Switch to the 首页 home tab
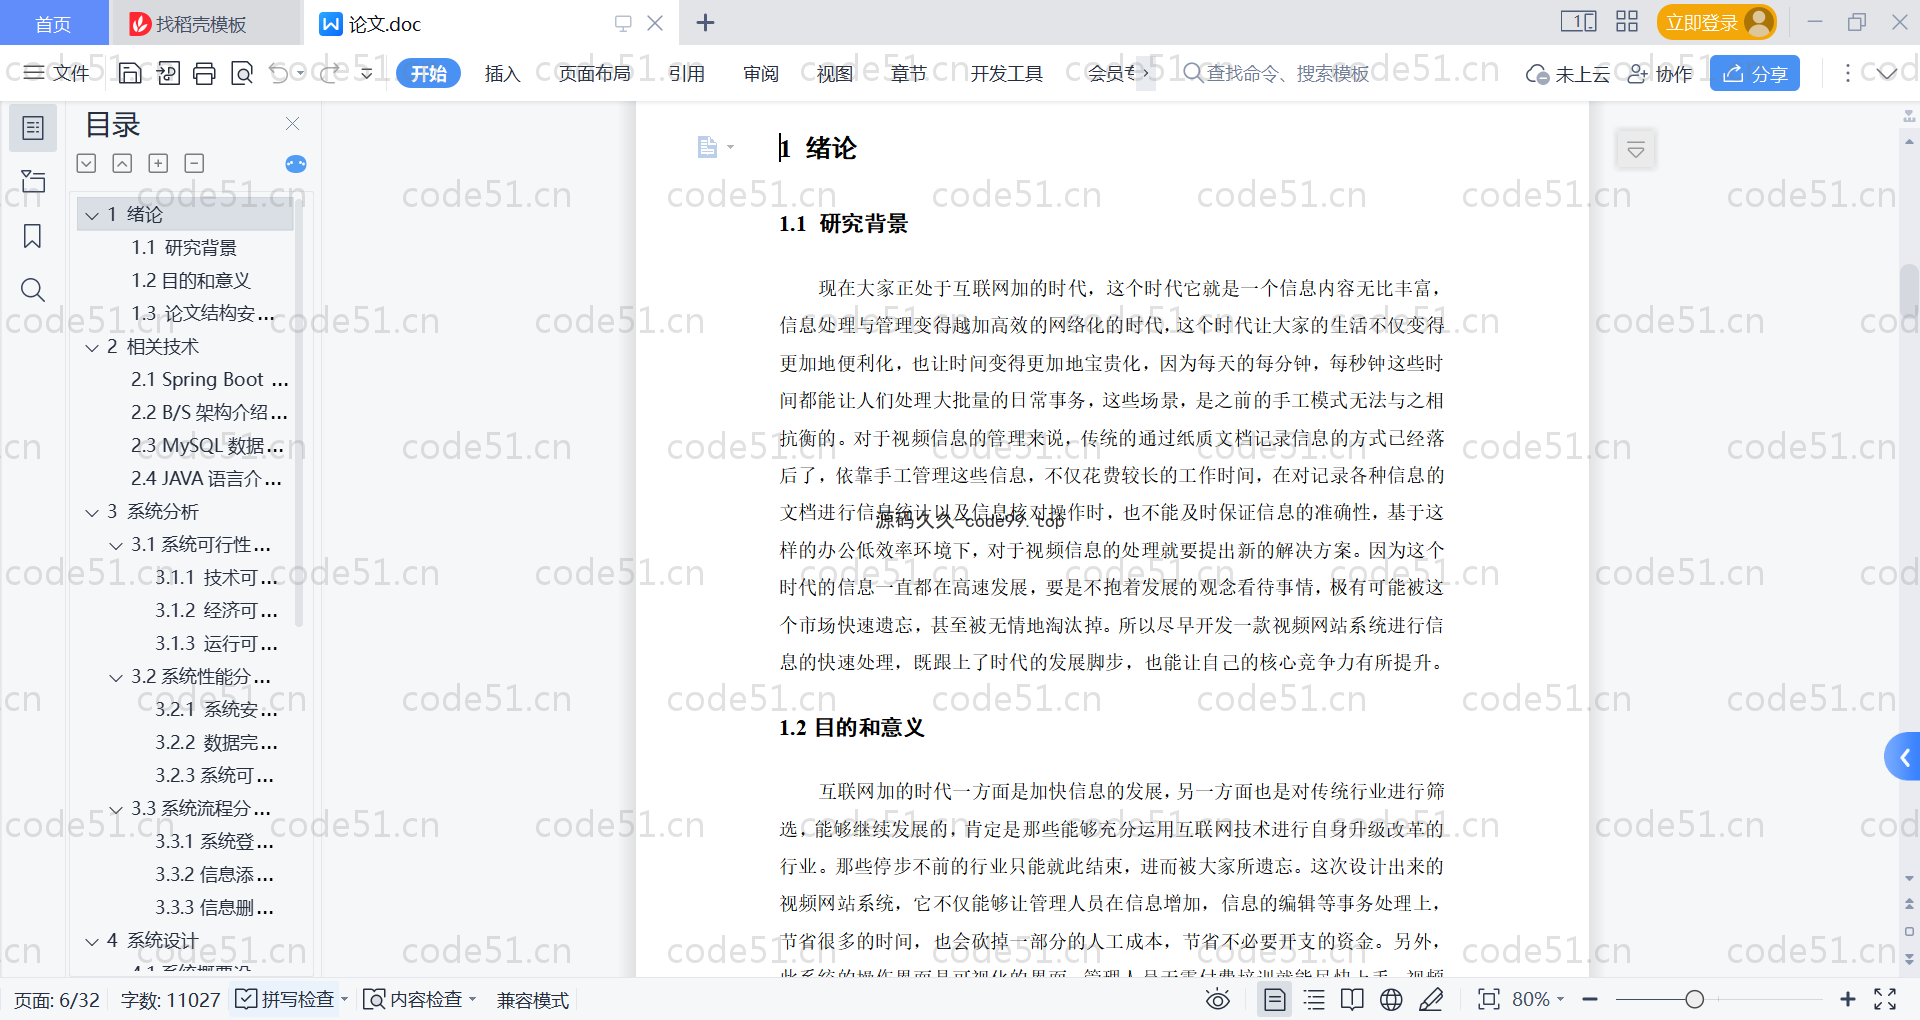 [53, 23]
